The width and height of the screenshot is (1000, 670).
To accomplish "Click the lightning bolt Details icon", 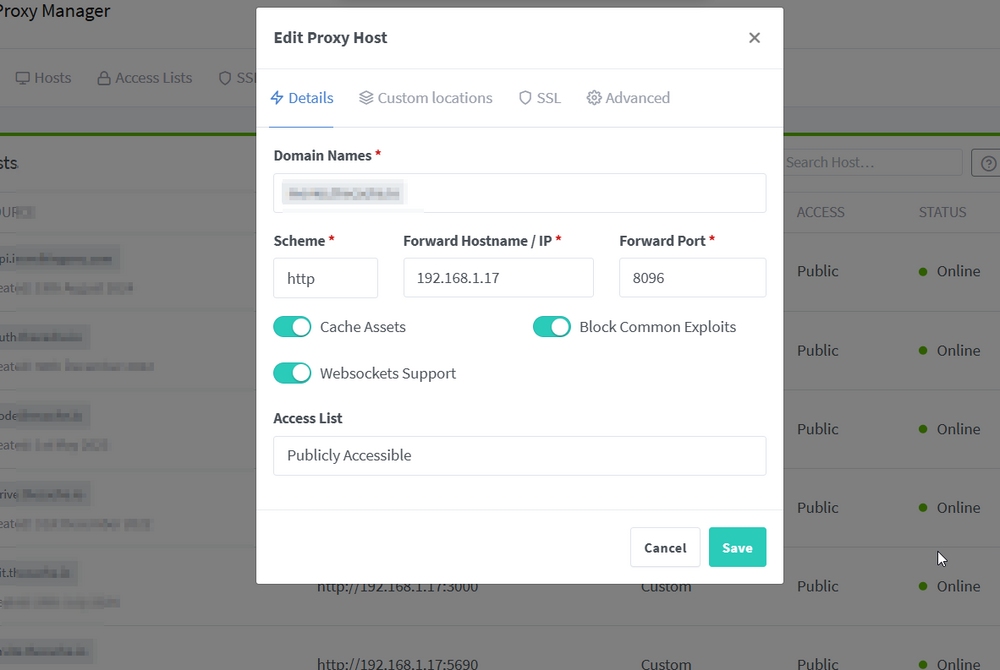I will coord(277,98).
